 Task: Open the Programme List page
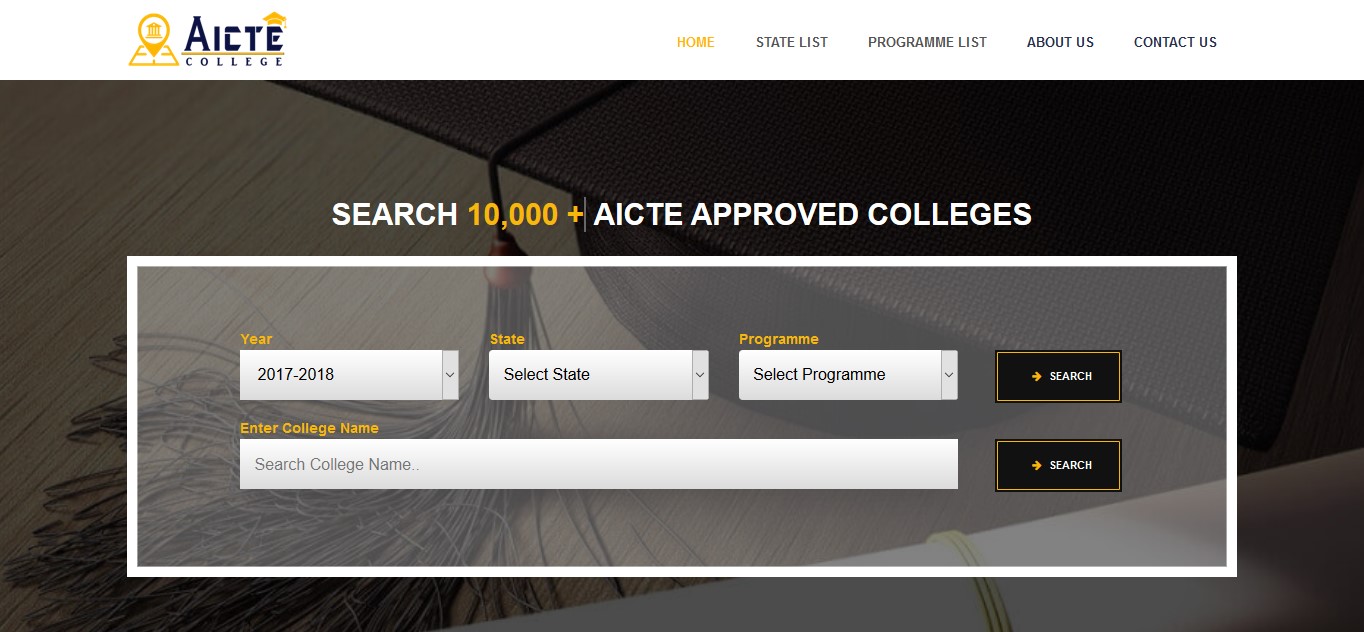(927, 42)
